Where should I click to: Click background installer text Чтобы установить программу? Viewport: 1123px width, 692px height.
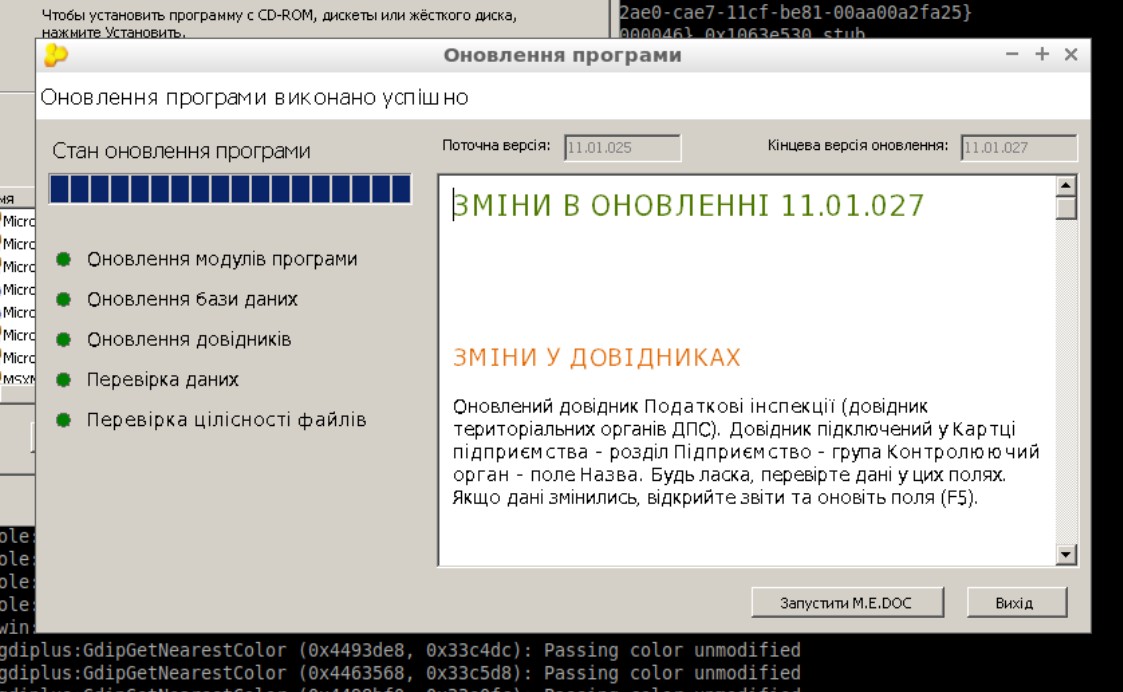[x=279, y=22]
